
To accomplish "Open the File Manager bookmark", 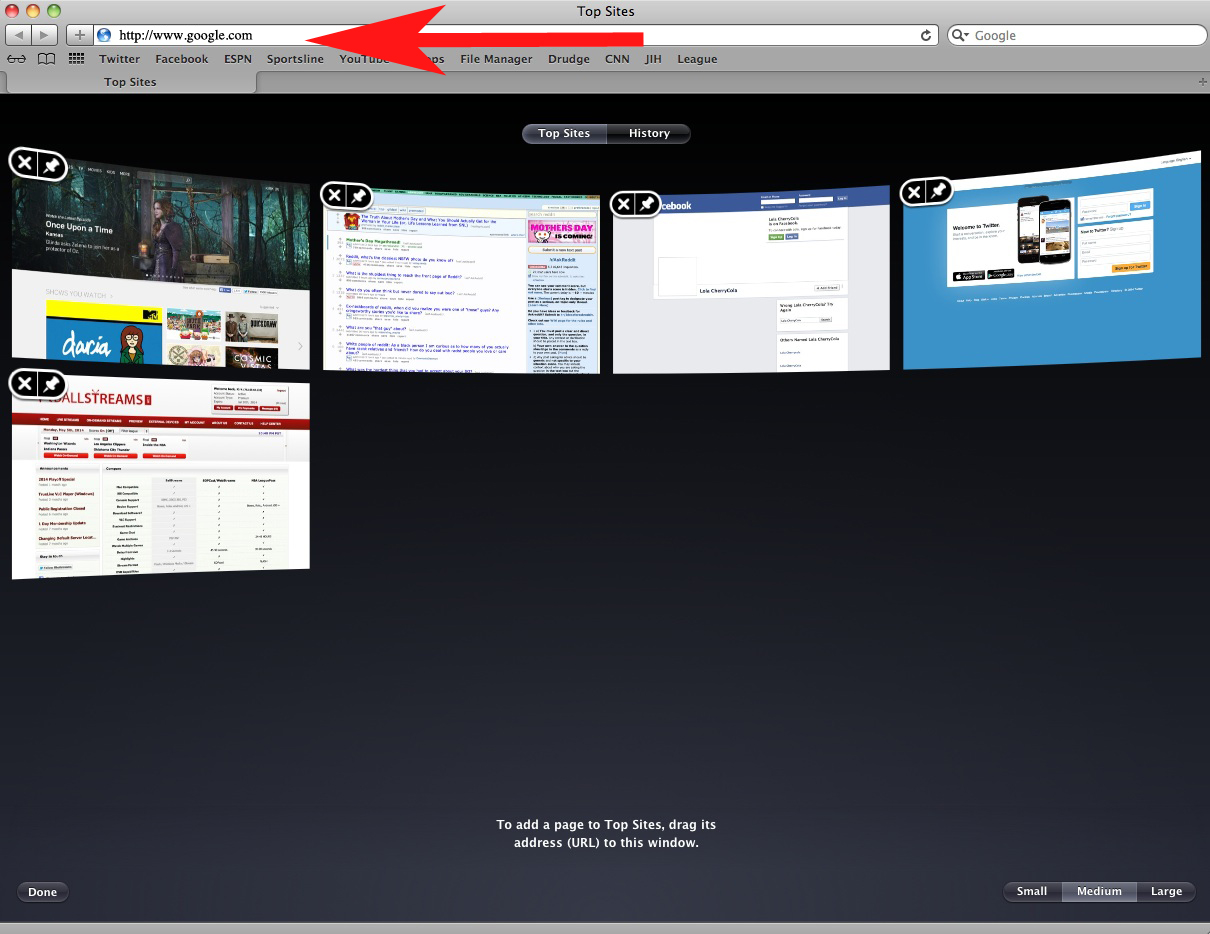I will tap(496, 59).
